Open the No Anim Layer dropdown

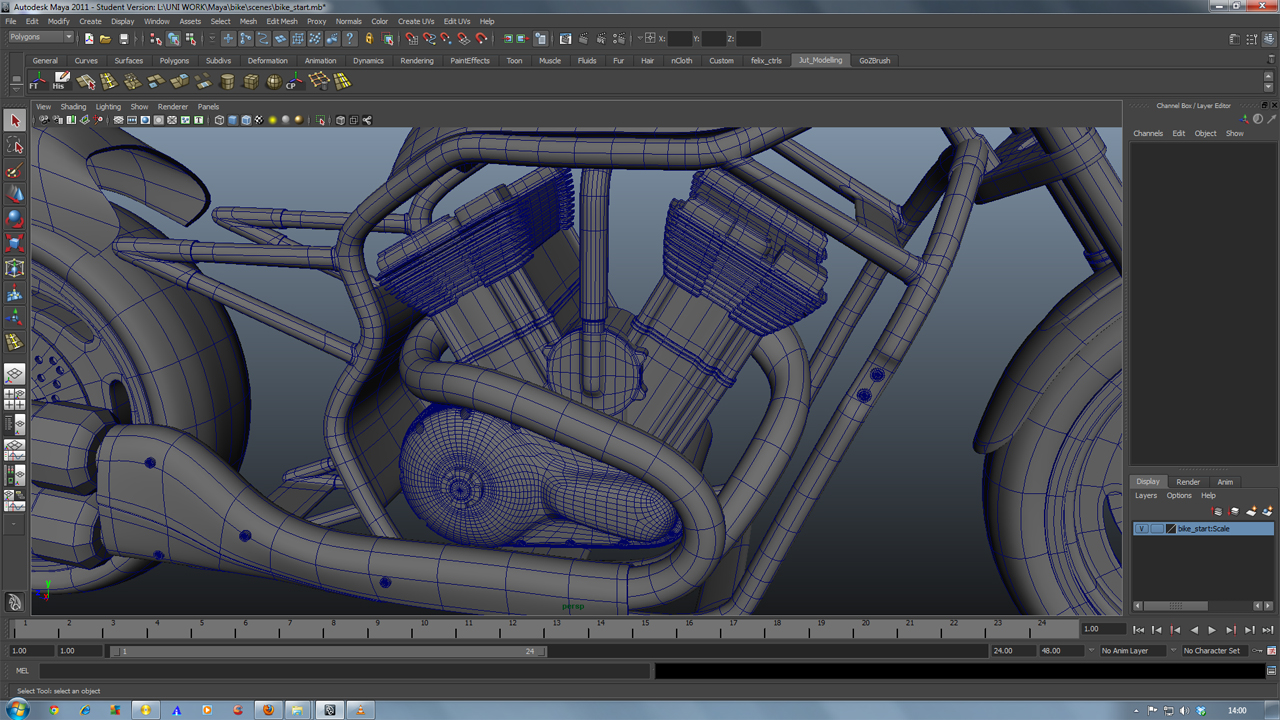tap(1128, 650)
